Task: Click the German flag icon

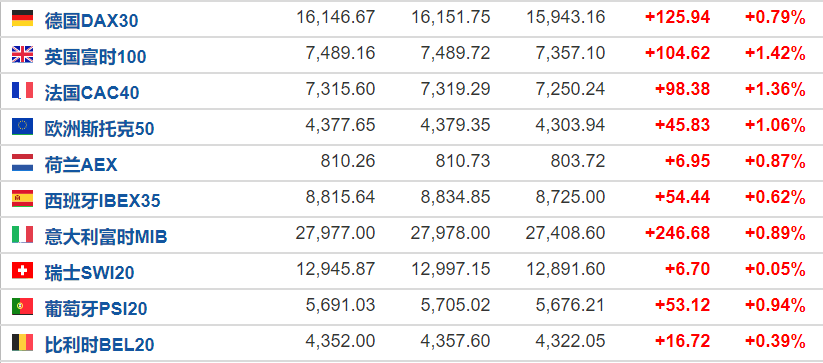Action: coord(23,18)
